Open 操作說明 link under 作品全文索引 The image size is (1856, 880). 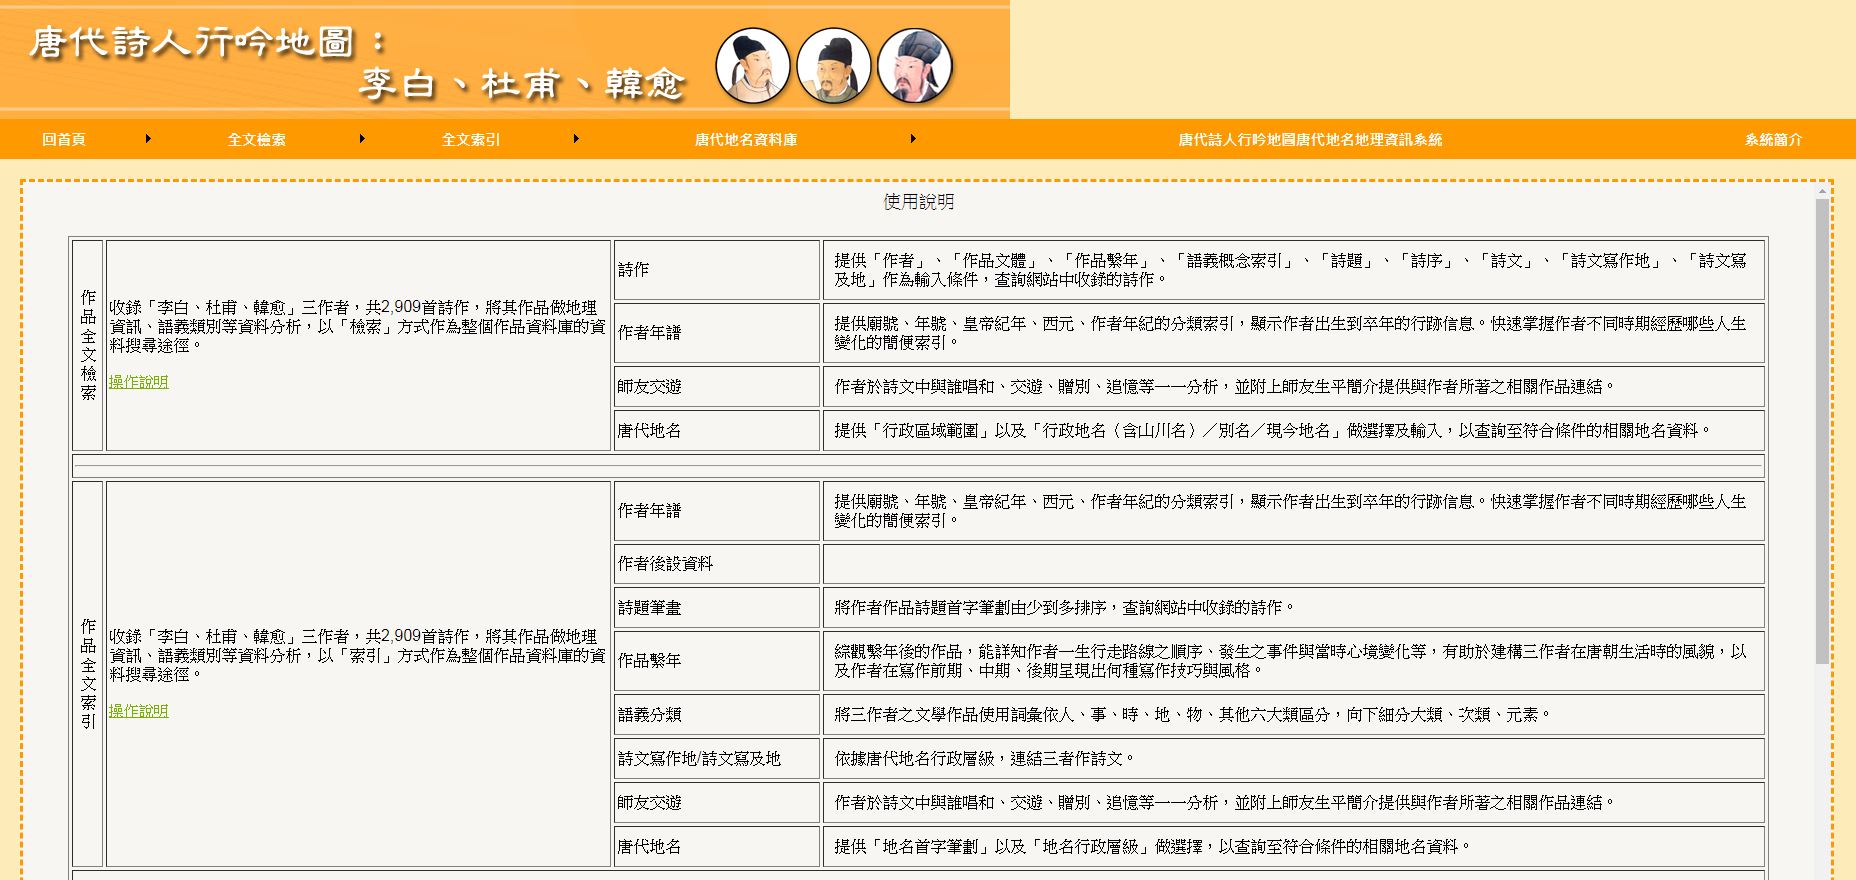tap(139, 711)
